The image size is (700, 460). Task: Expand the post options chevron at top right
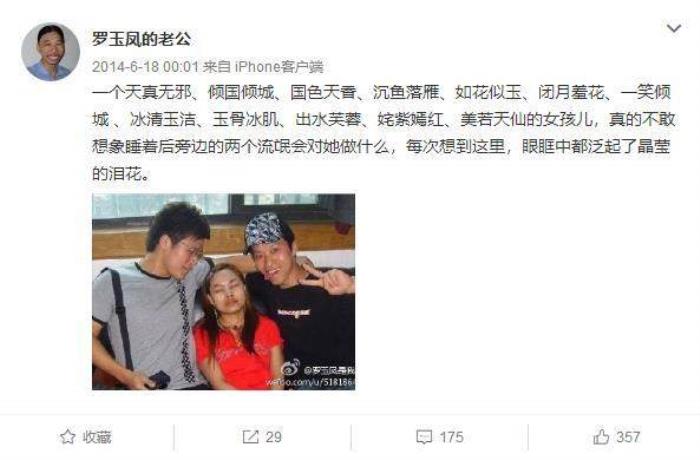point(674,29)
